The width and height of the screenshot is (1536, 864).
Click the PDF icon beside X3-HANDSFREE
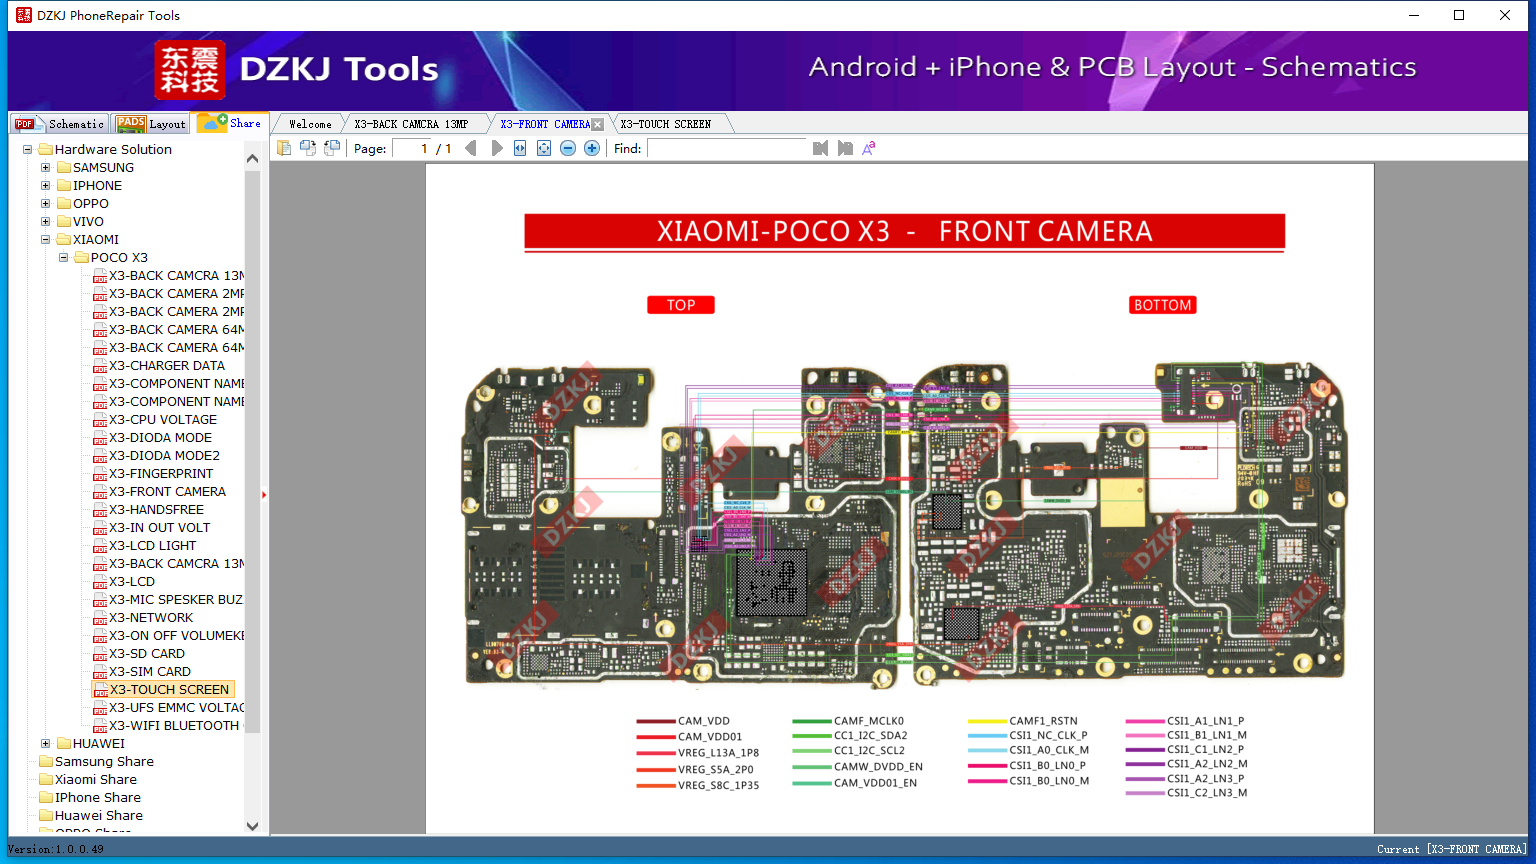click(x=100, y=510)
